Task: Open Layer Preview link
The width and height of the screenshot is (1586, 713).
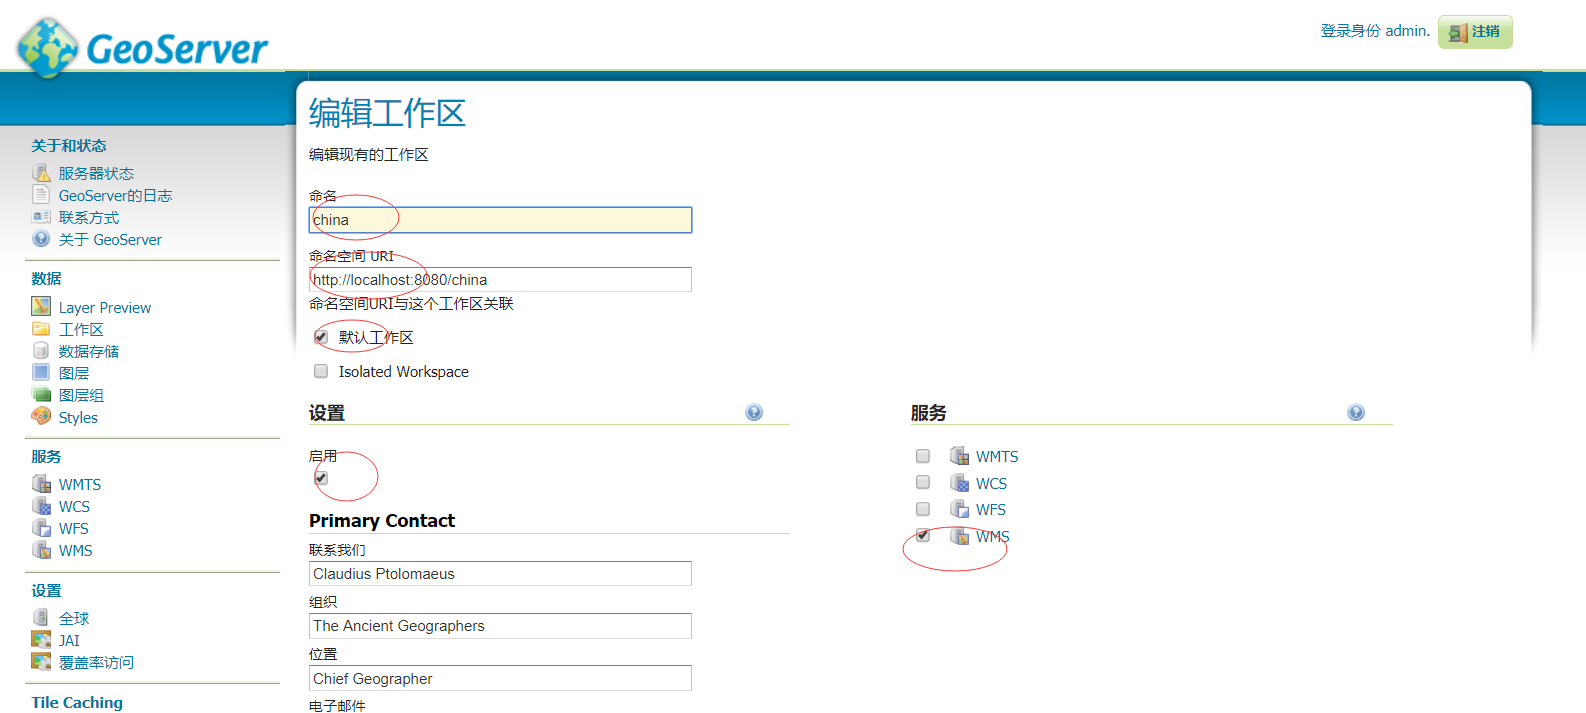Action: tap(105, 307)
